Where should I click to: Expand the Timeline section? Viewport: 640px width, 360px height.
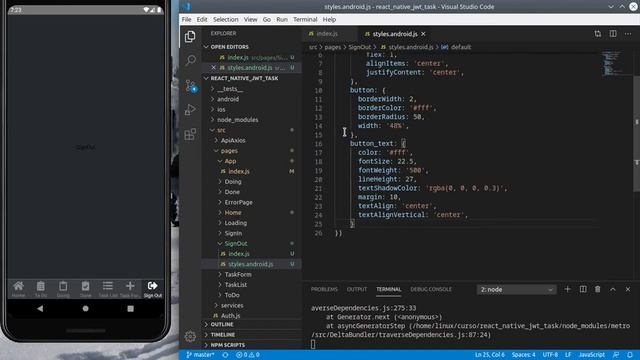pos(222,335)
